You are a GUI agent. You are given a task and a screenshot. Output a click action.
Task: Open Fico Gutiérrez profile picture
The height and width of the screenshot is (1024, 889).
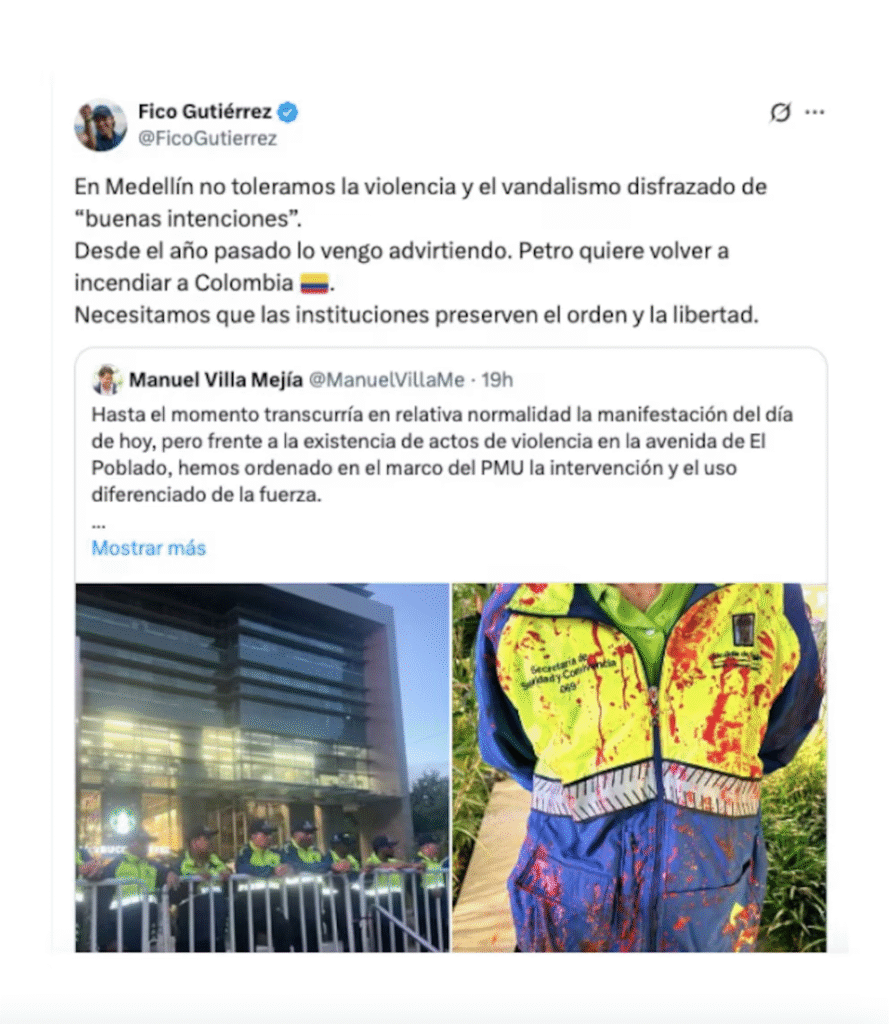point(100,125)
